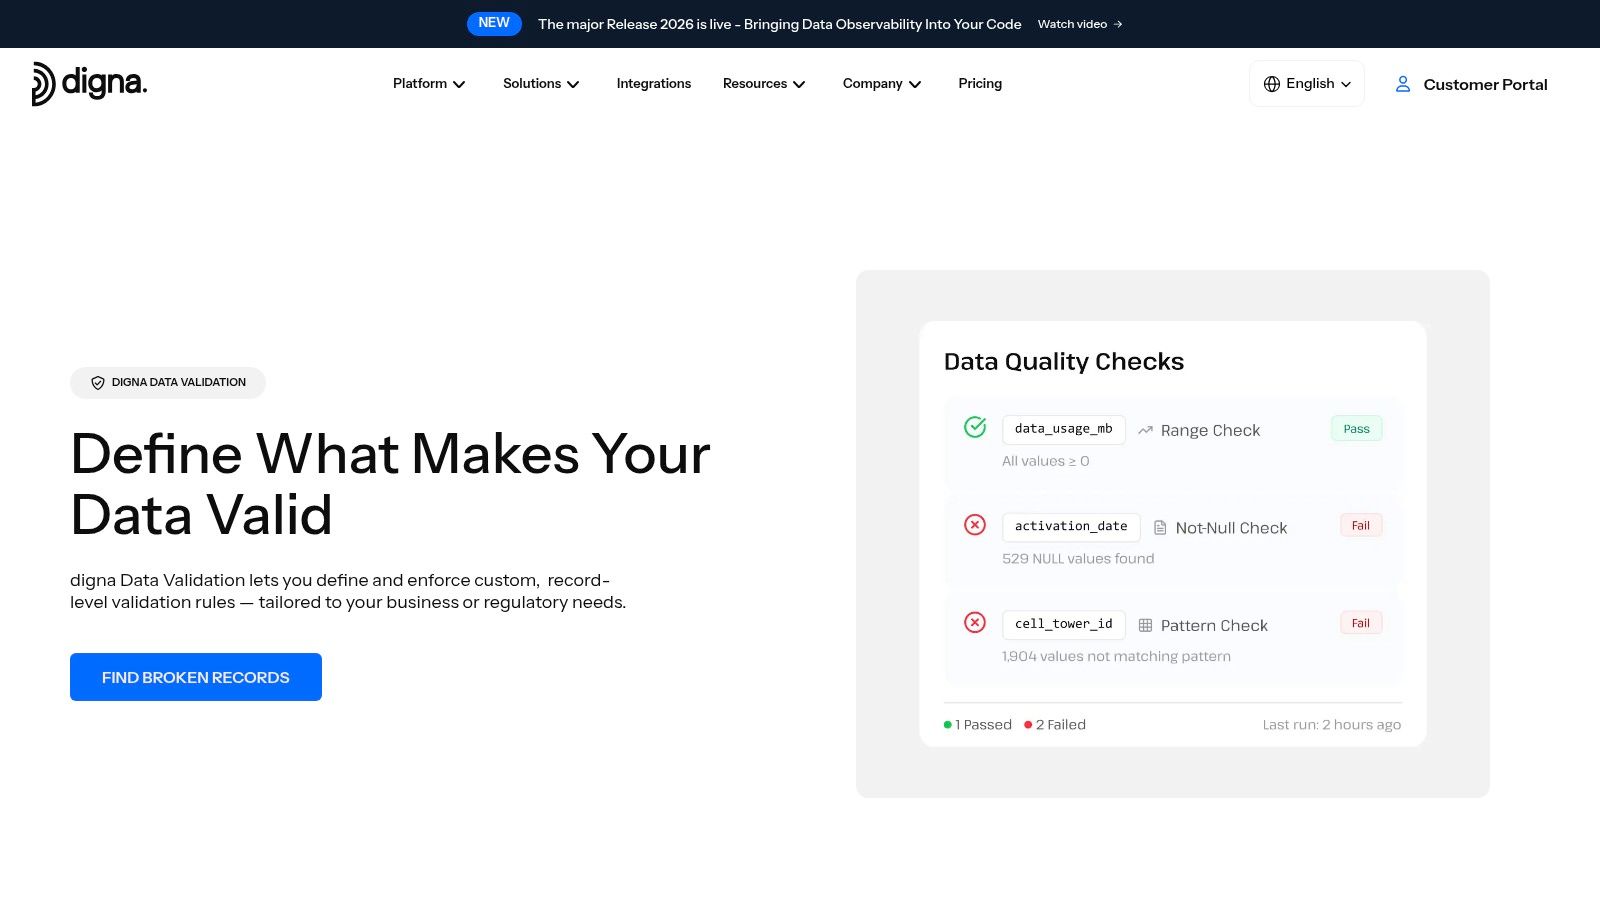Screen dimensions: 1600x900
Task: Expand the Resources menu
Action: (x=764, y=84)
